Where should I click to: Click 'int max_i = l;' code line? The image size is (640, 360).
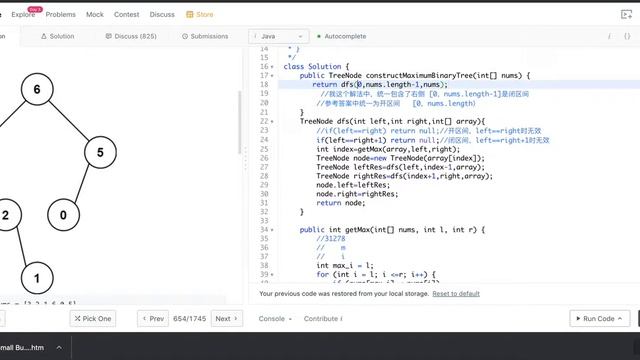pos(345,266)
